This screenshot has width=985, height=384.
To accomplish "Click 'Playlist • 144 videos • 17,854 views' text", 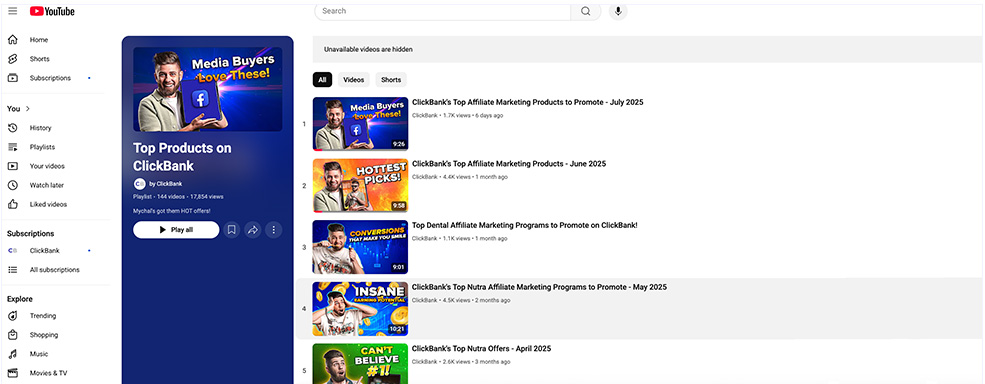I will [178, 197].
